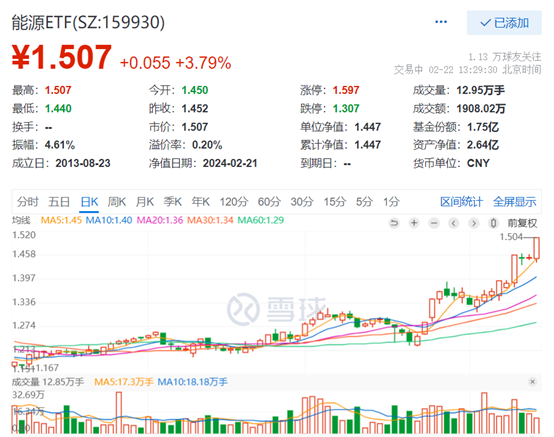Image resolution: width=554 pixels, height=437 pixels.
Task: Select the 月K chart tab
Action: point(145,202)
